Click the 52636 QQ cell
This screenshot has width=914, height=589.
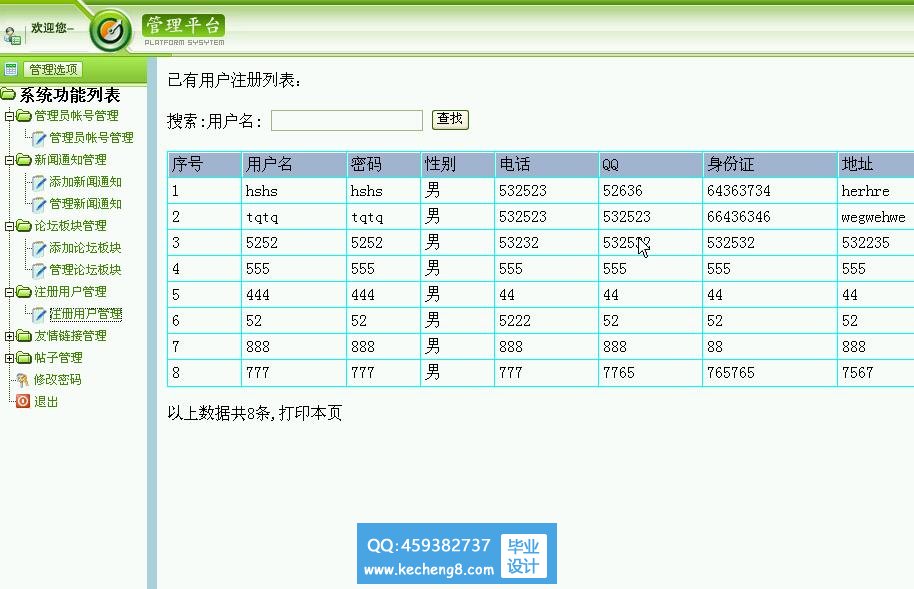[x=651, y=191]
